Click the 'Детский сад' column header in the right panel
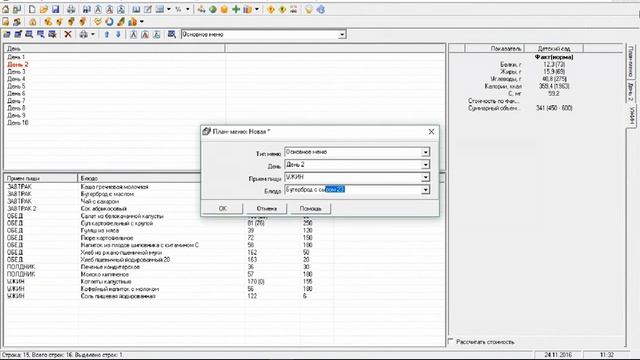The image size is (640, 360). coord(553,49)
